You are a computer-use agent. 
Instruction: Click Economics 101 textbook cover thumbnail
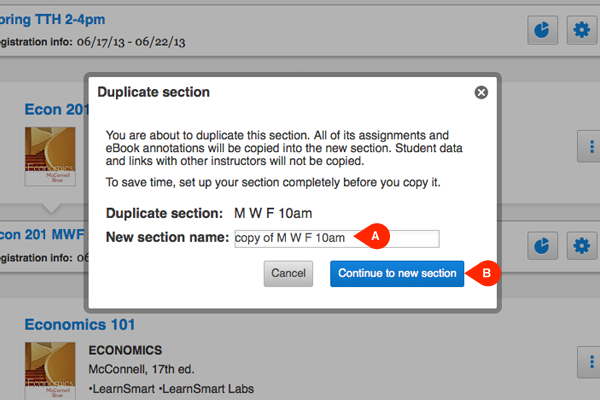click(x=51, y=371)
